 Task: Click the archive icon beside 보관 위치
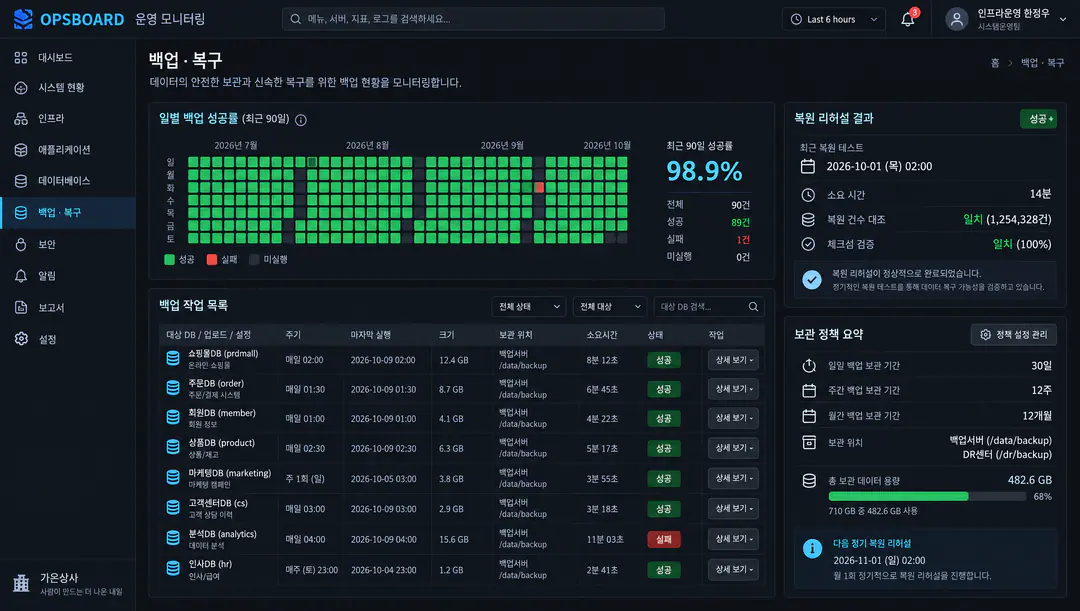[x=809, y=442]
